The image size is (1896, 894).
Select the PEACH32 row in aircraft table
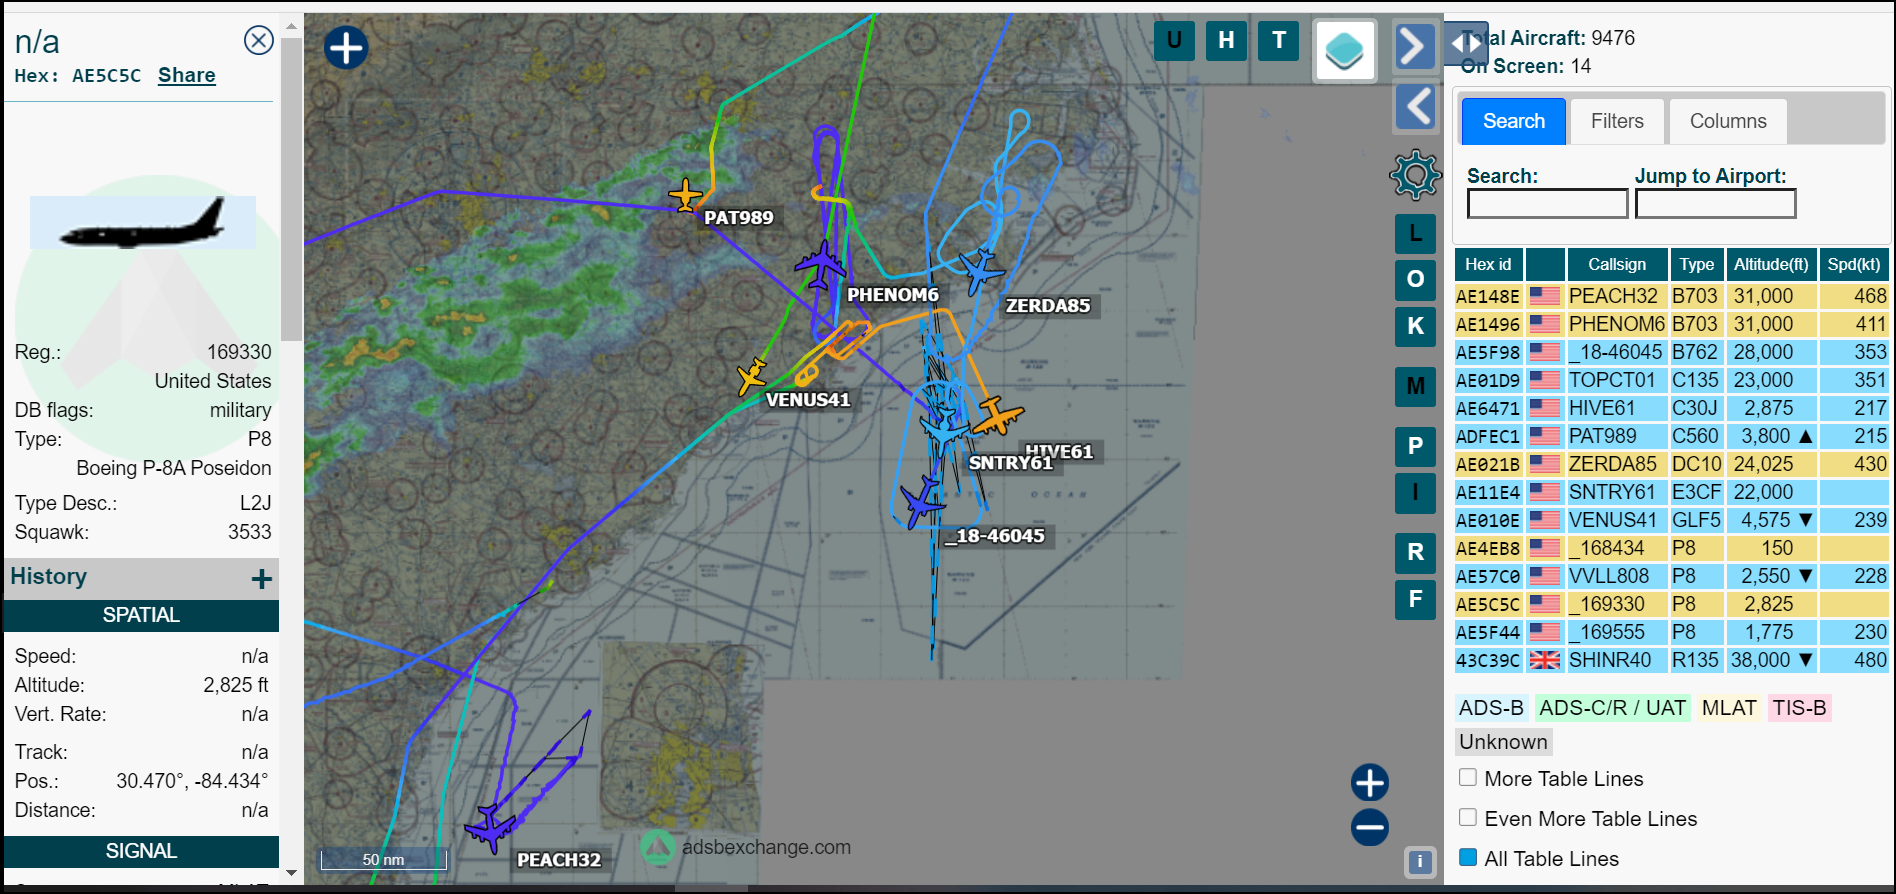pos(1671,296)
